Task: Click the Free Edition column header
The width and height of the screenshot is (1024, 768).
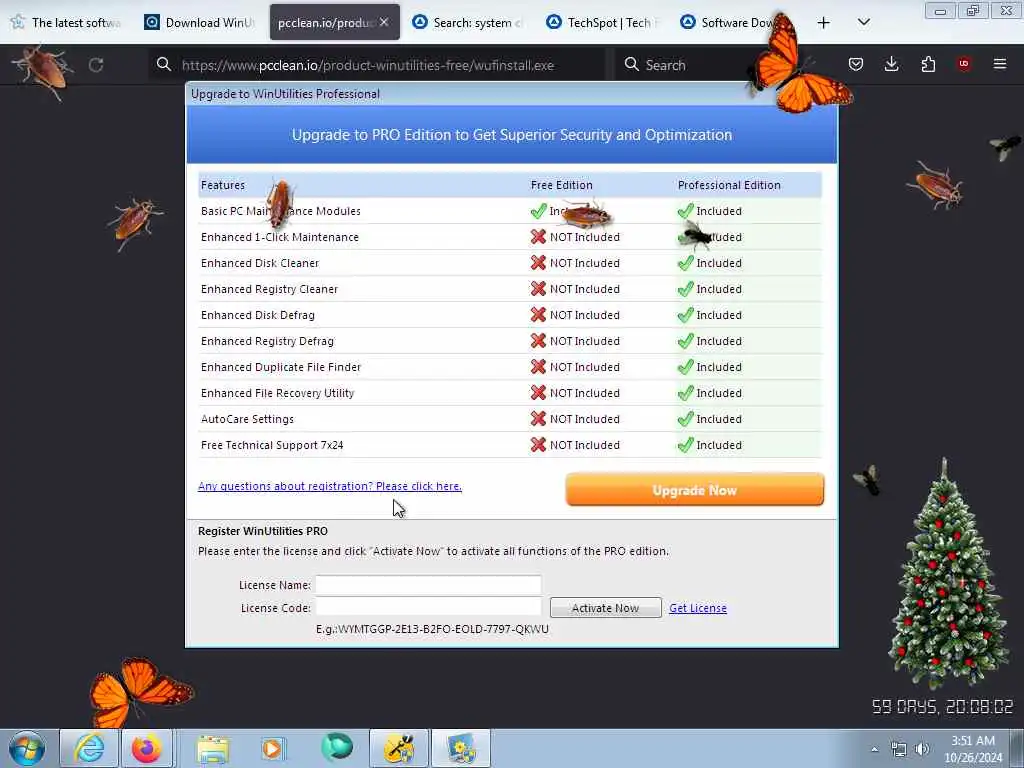Action: coord(562,185)
